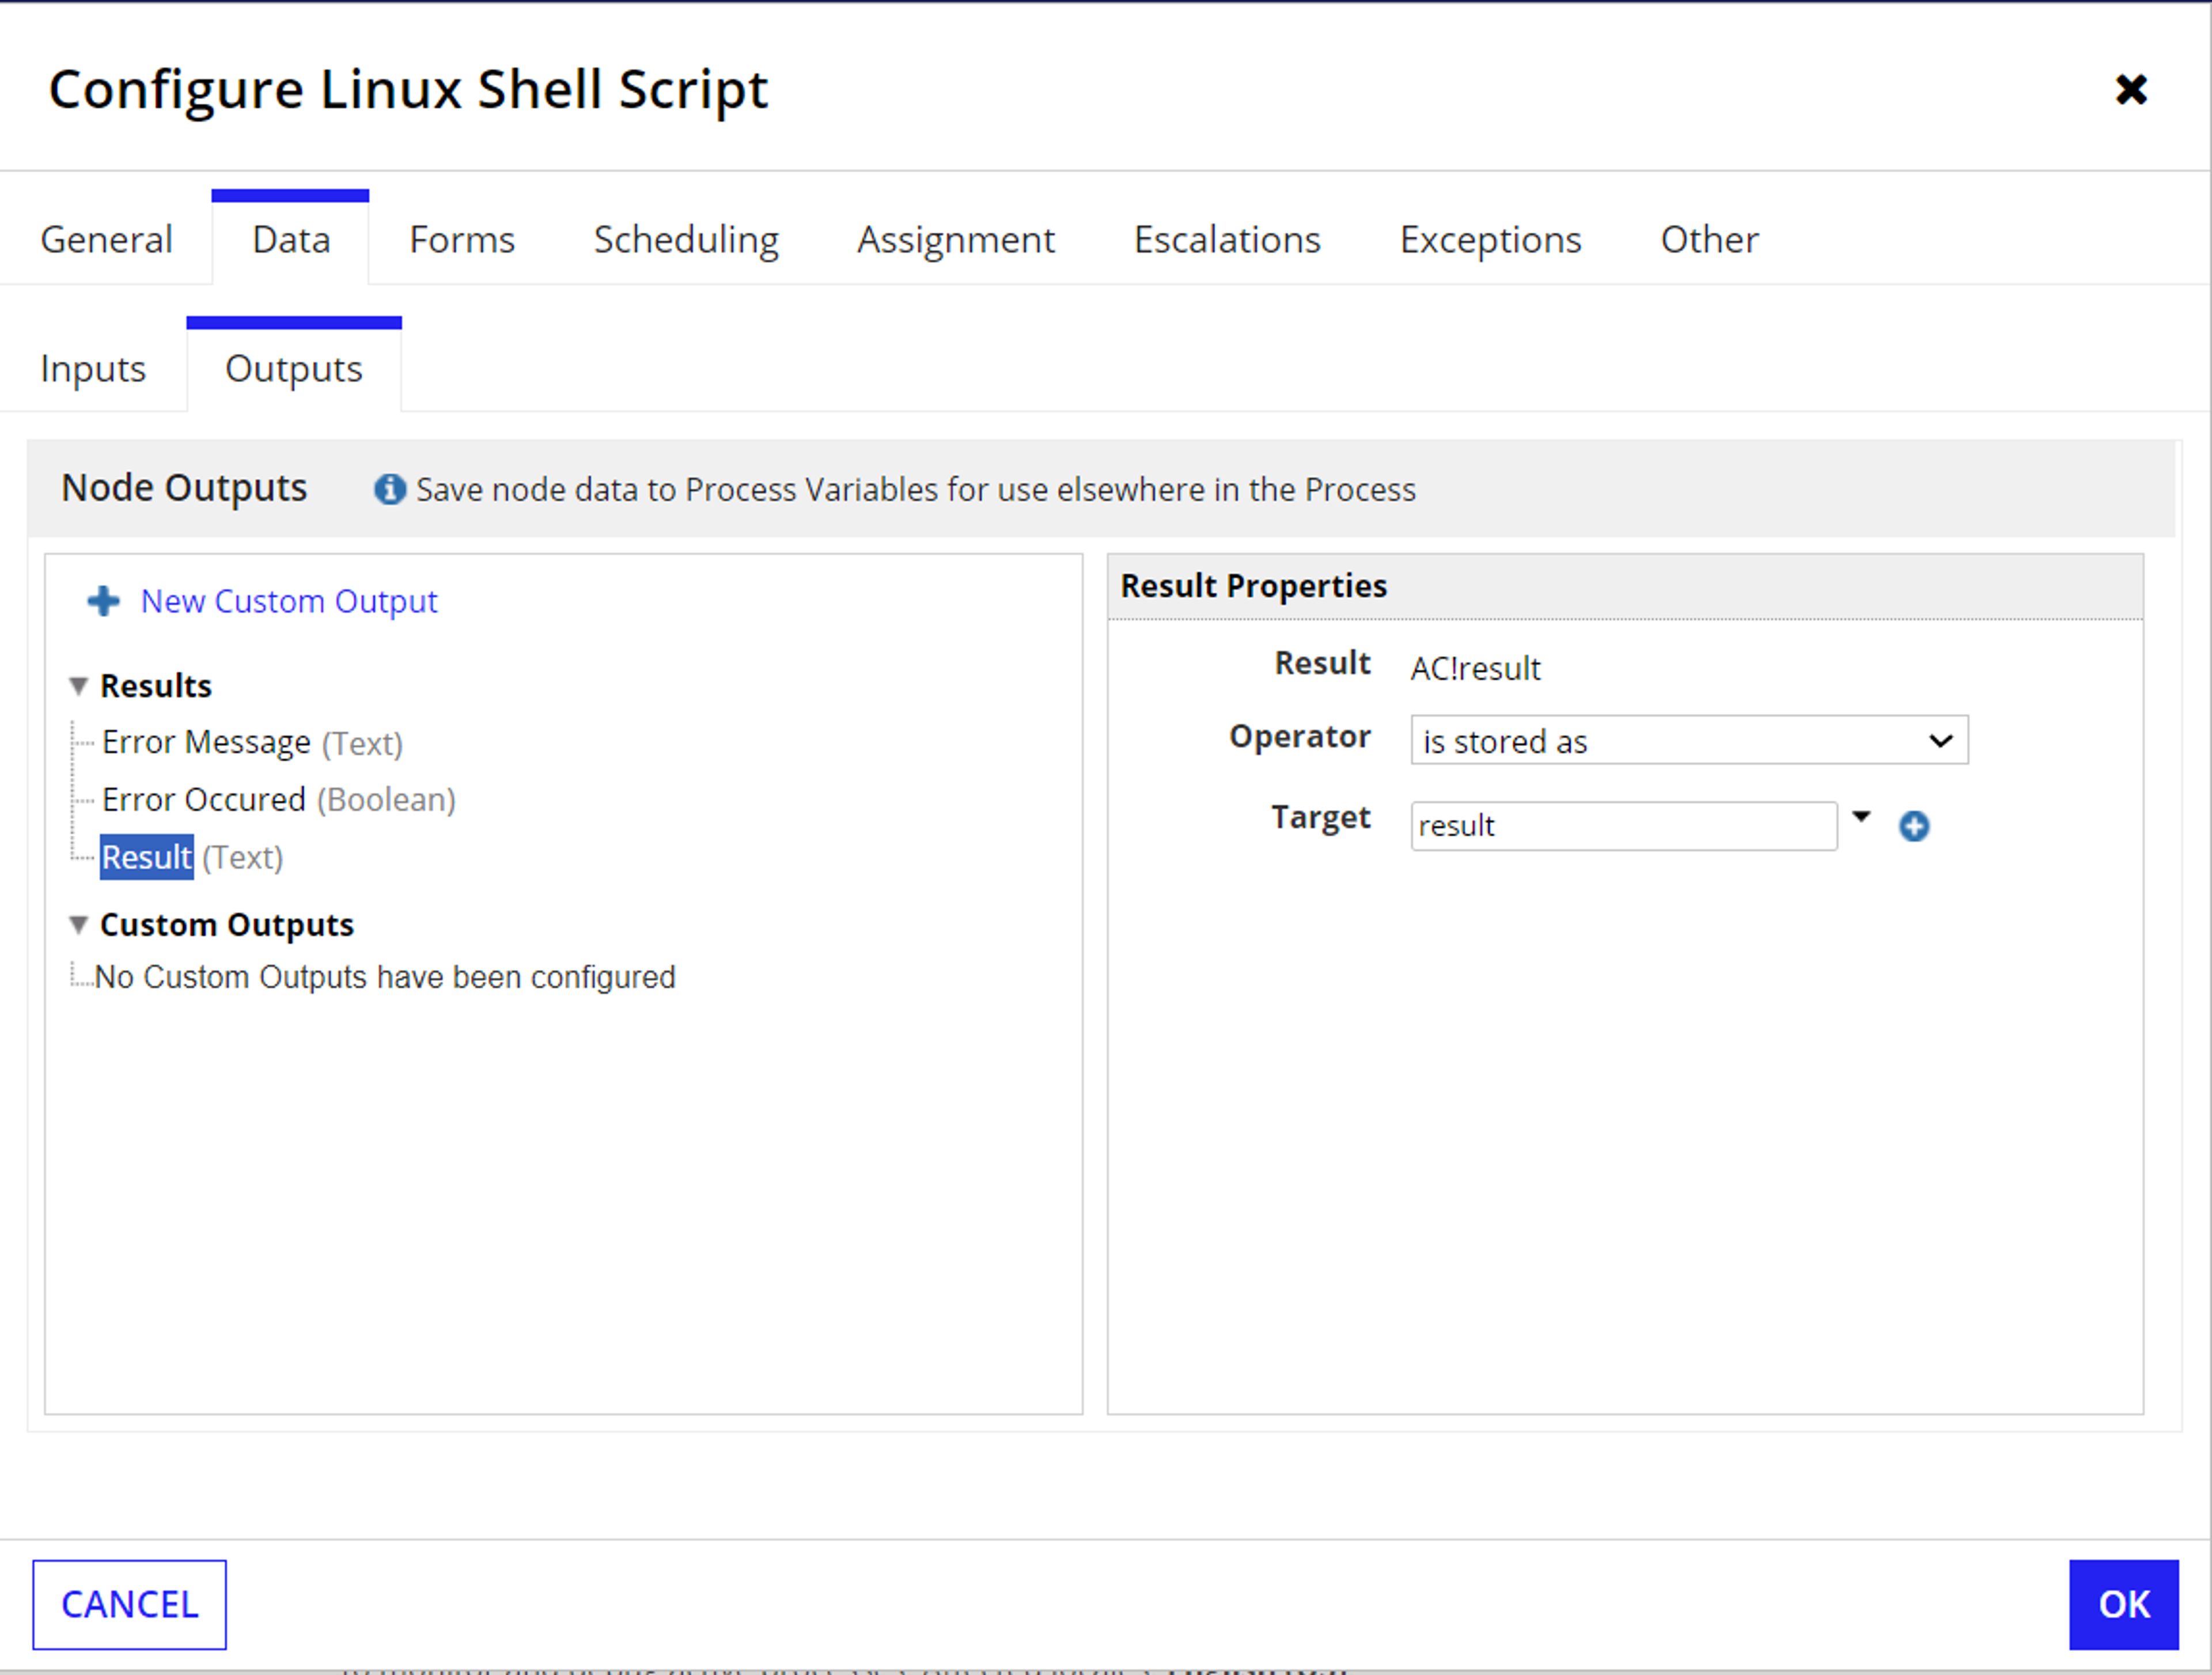This screenshot has height=1675, width=2212.
Task: Switch to the Escalations tab
Action: [x=1227, y=240]
